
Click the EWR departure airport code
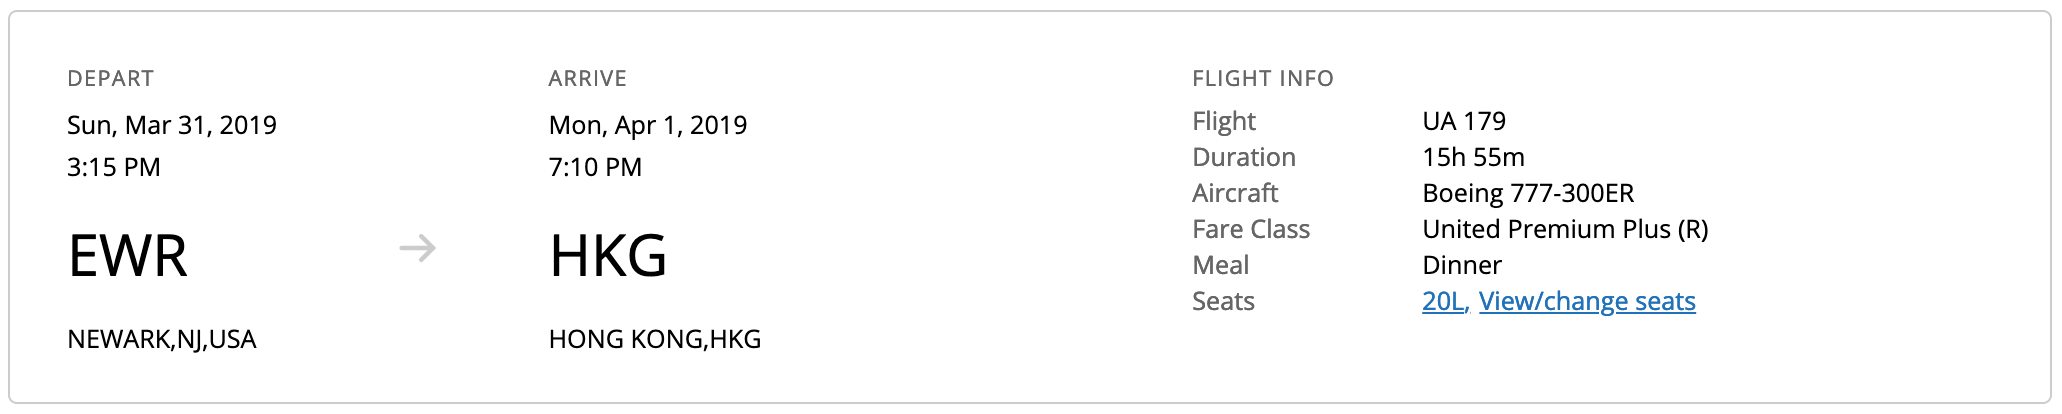point(127,255)
